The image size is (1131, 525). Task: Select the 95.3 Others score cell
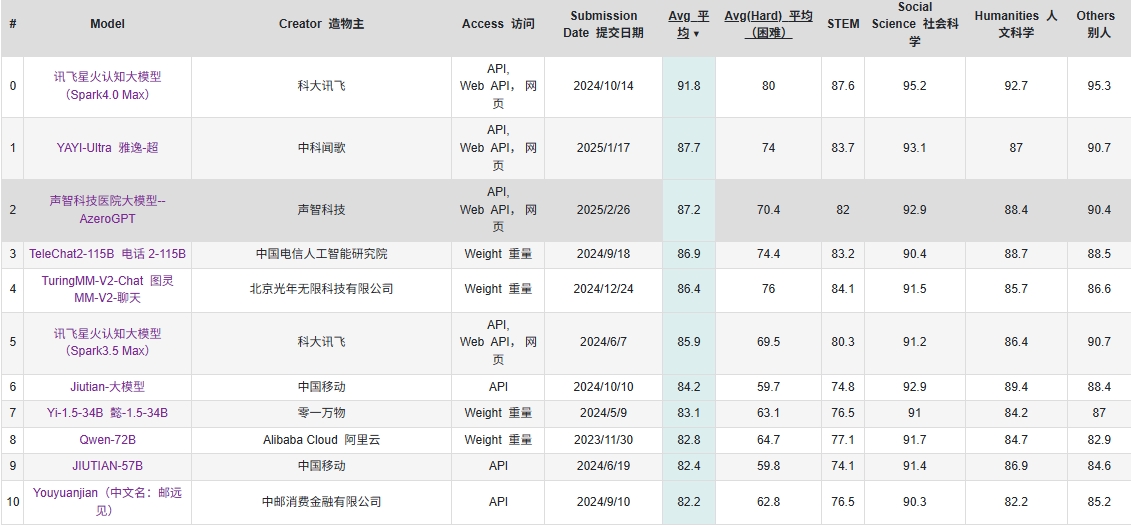tap(1099, 86)
